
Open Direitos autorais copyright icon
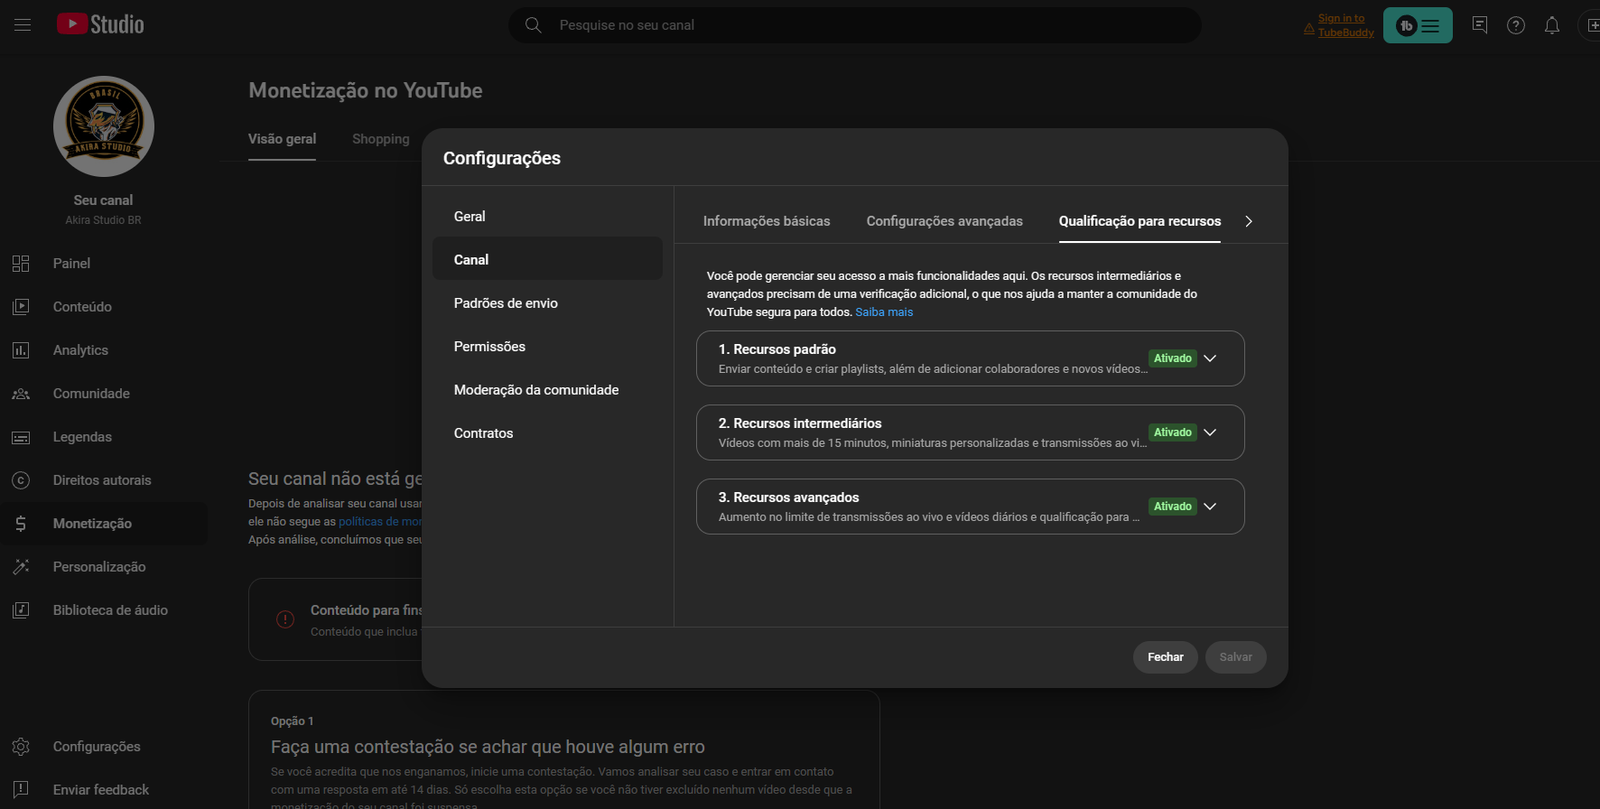tap(21, 480)
